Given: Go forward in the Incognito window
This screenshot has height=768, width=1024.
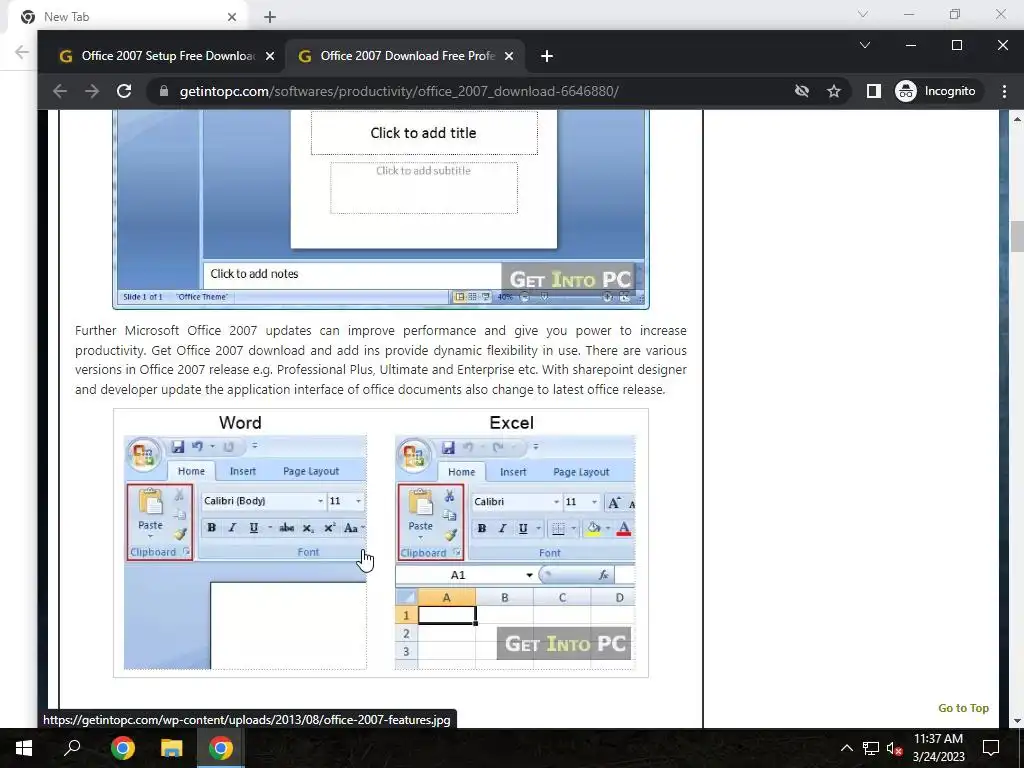Looking at the screenshot, I should click(x=92, y=91).
